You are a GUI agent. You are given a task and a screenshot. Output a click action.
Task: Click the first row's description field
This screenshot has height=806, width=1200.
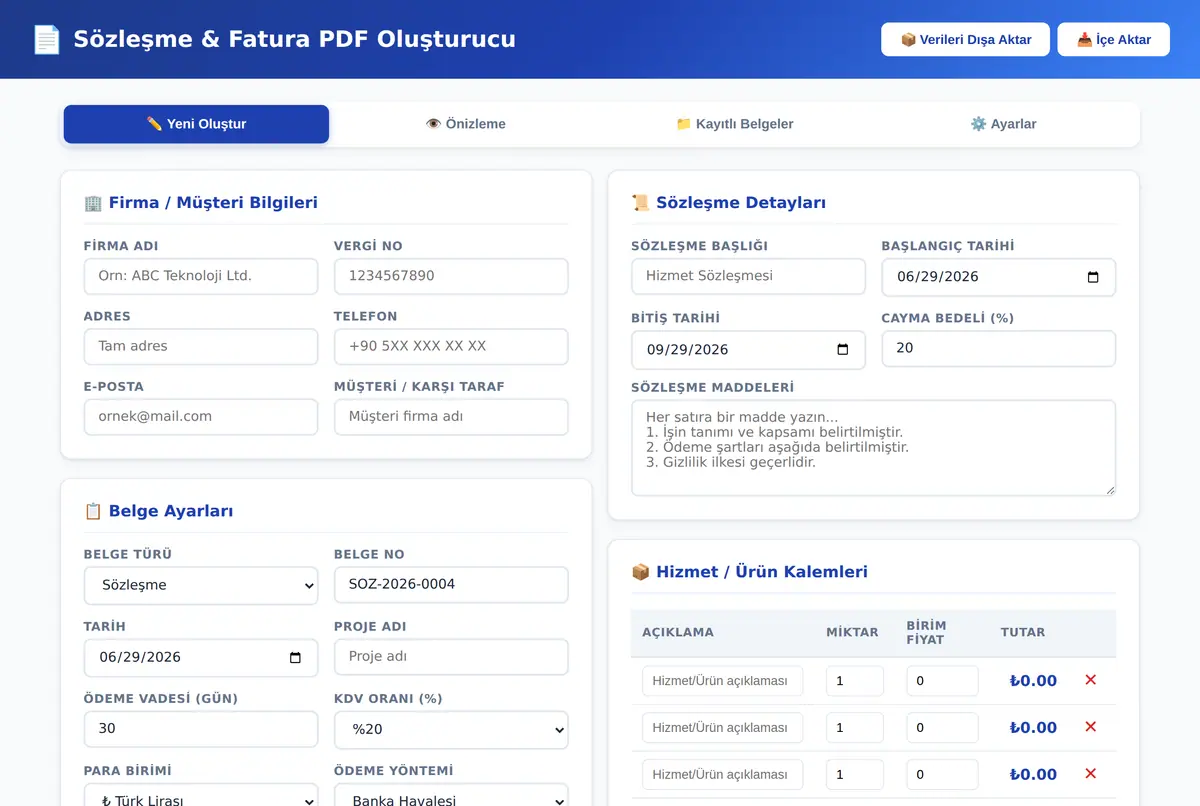[722, 681]
